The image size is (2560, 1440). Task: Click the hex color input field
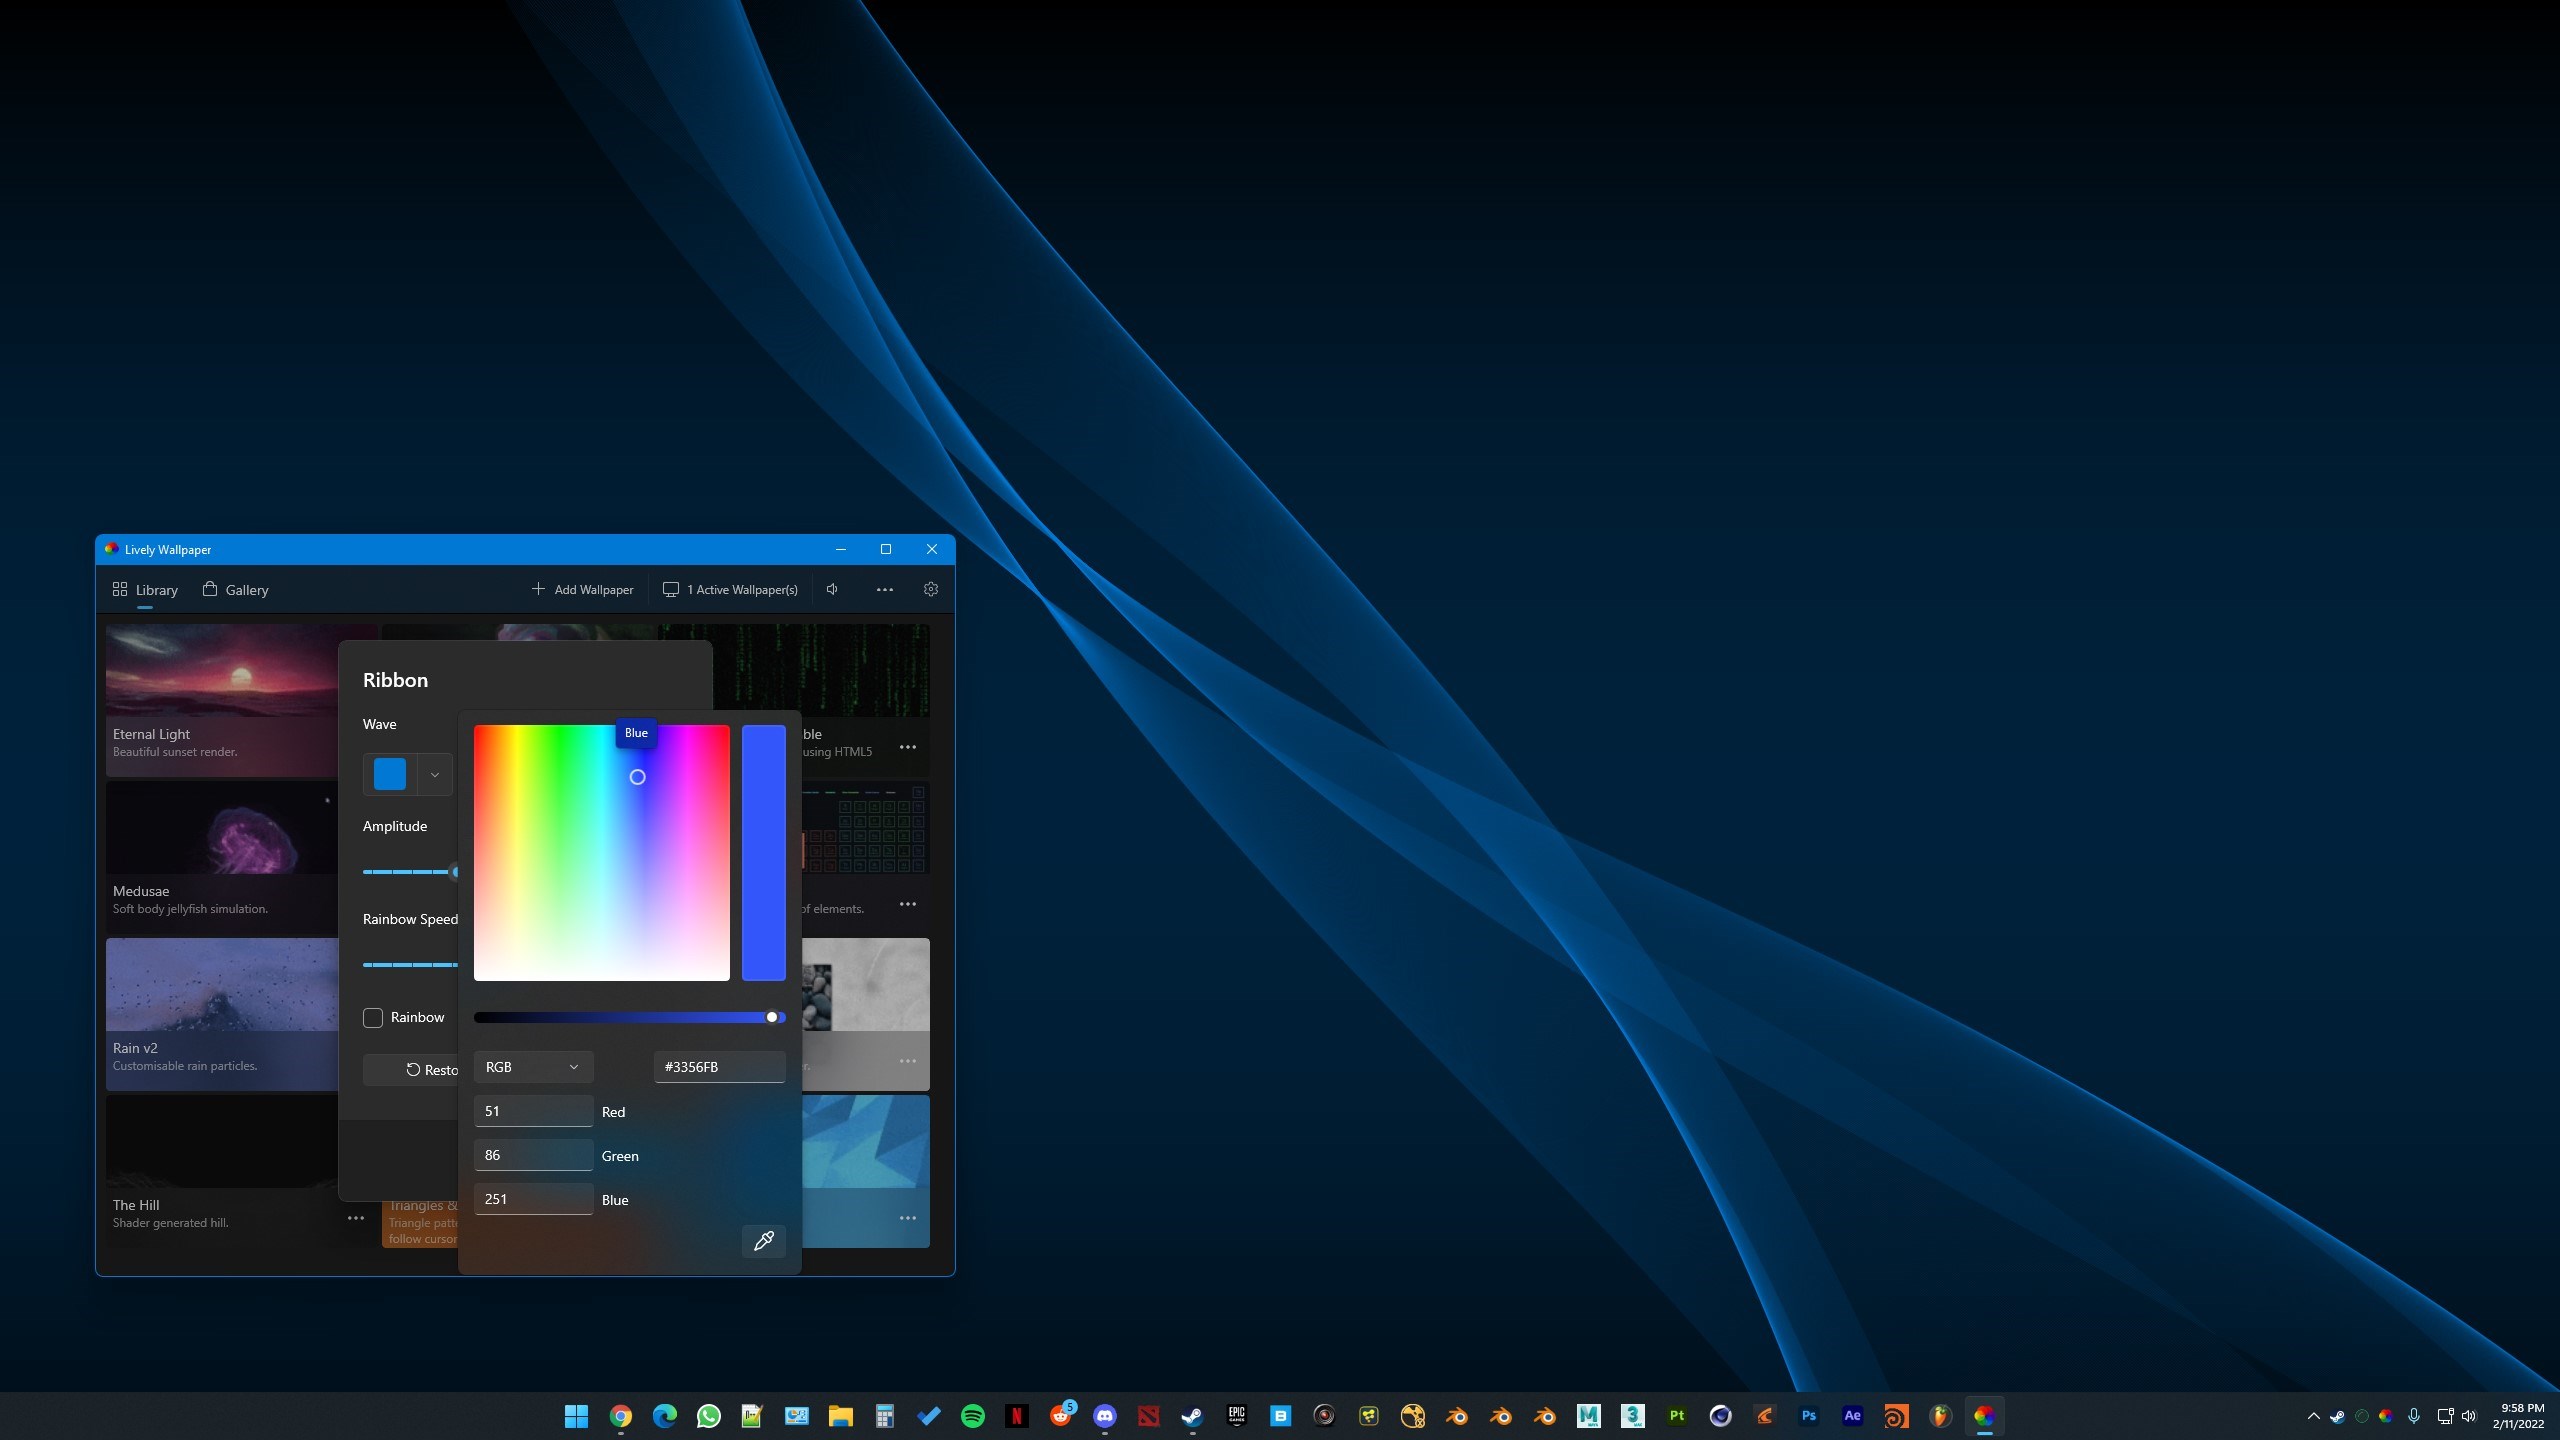pyautogui.click(x=719, y=1067)
